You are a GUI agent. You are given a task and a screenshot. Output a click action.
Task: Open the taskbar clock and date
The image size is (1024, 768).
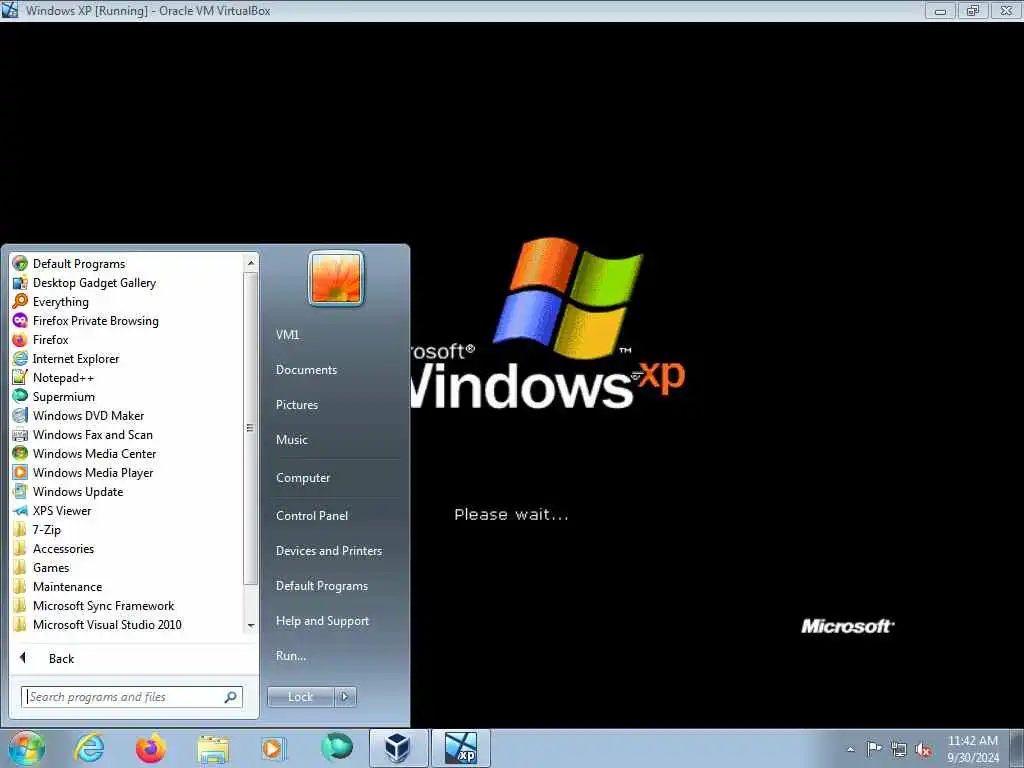(973, 748)
